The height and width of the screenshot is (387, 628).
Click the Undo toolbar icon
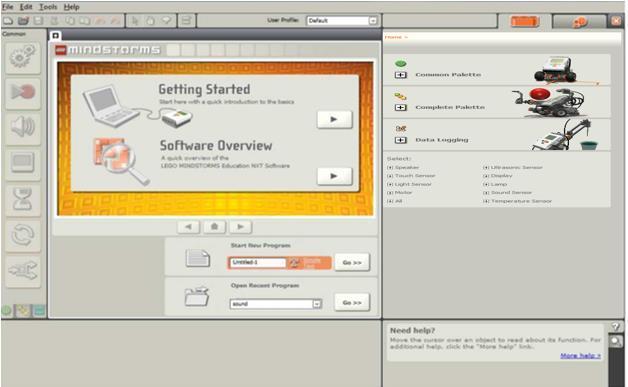click(x=100, y=20)
